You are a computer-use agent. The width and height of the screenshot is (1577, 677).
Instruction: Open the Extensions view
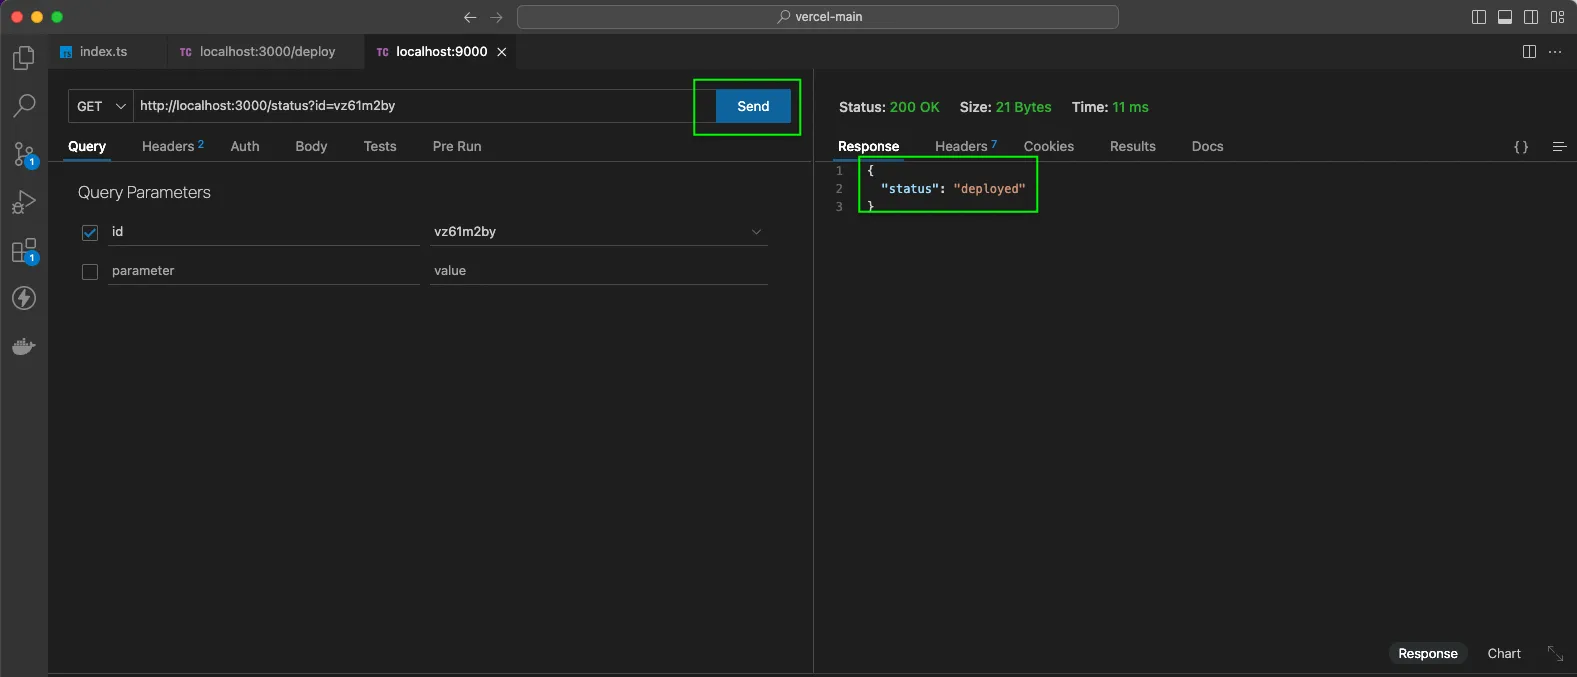point(24,251)
